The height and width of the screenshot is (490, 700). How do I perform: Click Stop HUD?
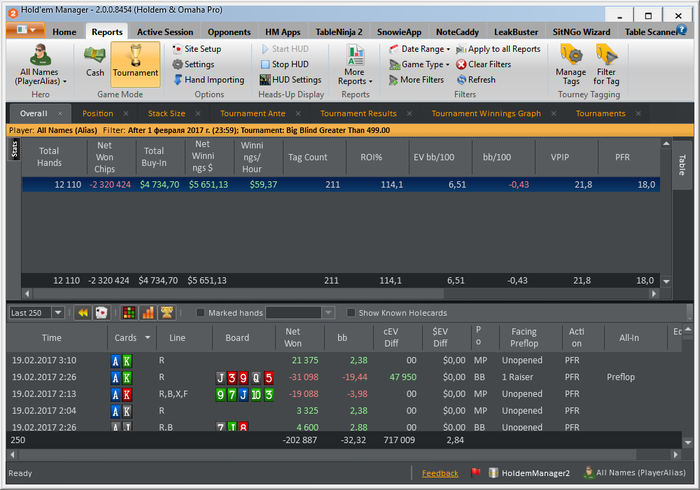click(284, 64)
